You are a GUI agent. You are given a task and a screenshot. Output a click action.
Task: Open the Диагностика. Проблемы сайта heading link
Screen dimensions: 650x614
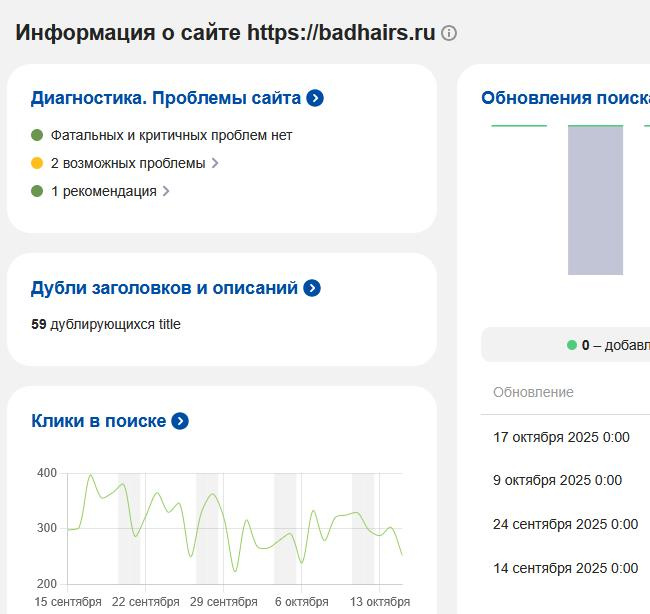click(x=166, y=98)
